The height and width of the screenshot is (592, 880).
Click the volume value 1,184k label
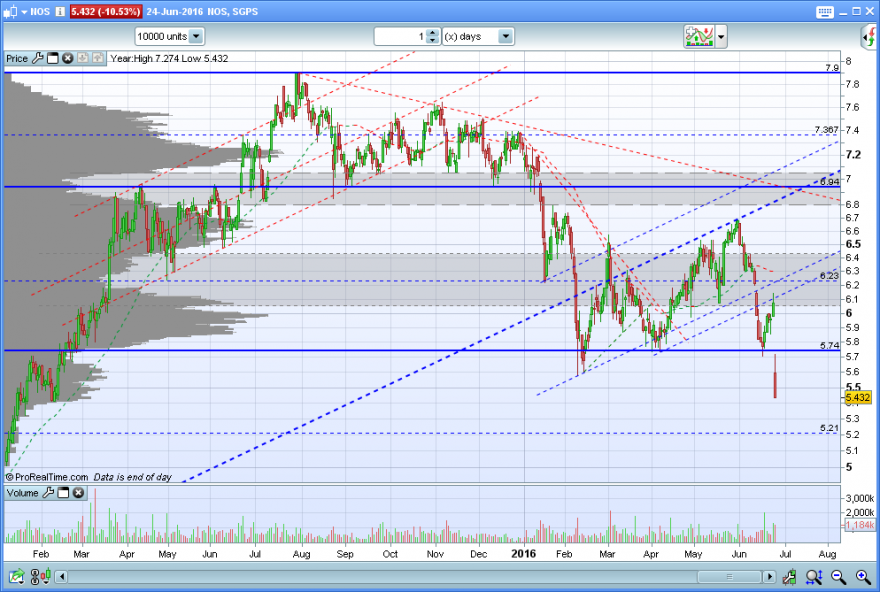tap(859, 525)
